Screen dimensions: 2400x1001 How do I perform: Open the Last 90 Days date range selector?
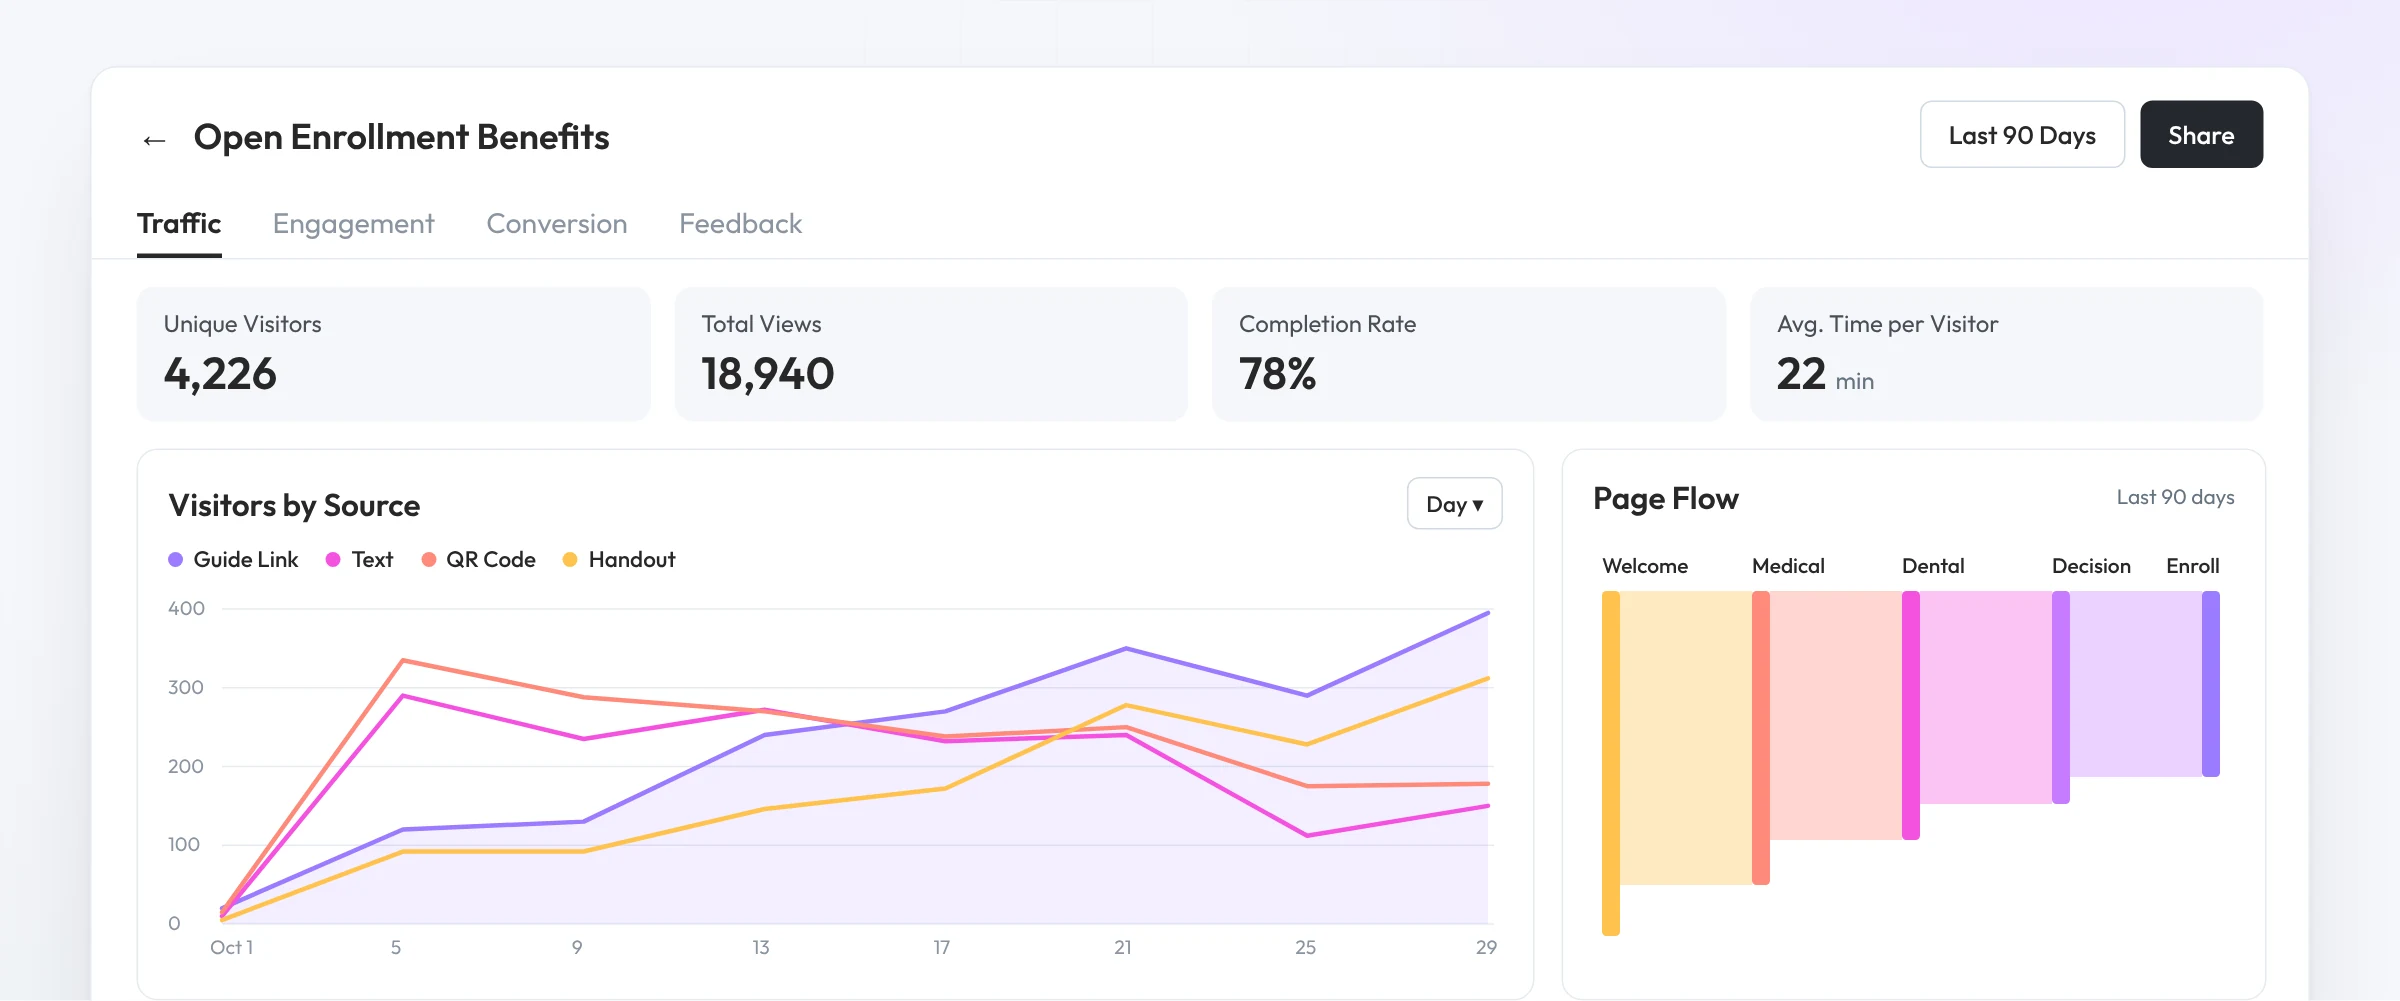[2022, 135]
